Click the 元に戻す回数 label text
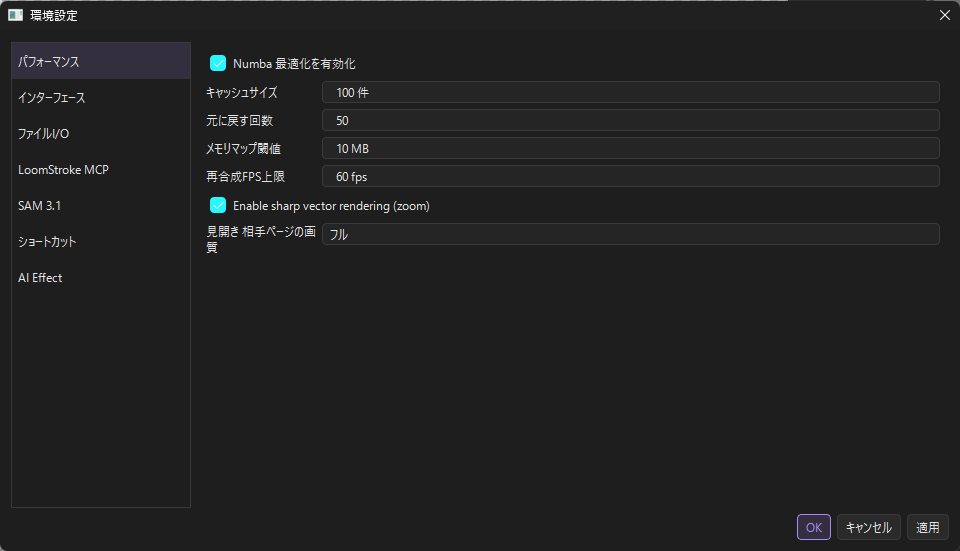This screenshot has width=960, height=551. [x=239, y=121]
